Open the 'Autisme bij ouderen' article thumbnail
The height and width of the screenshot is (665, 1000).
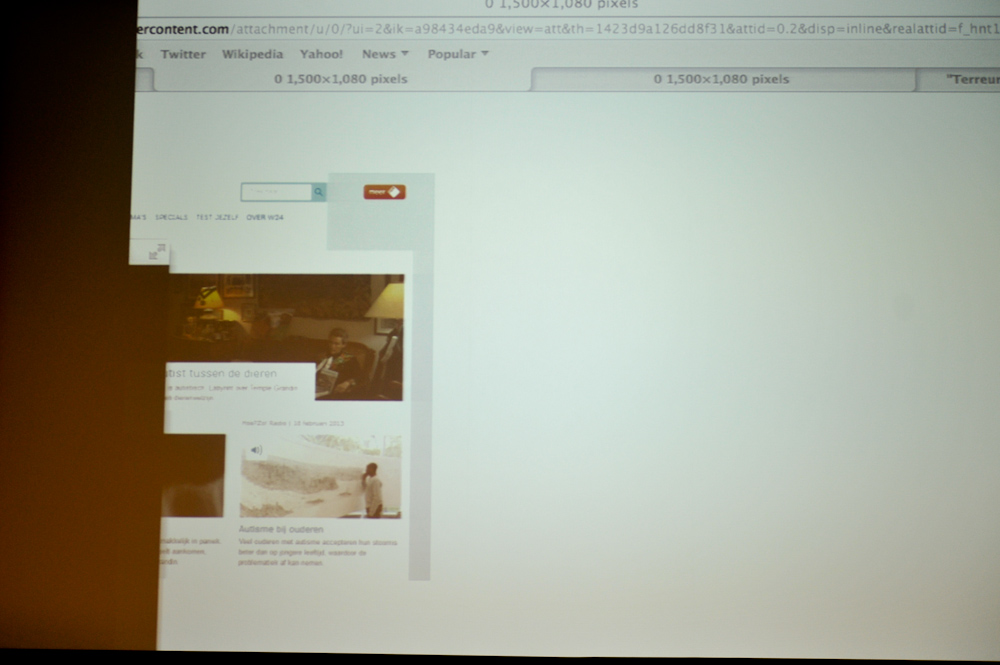pyautogui.click(x=320, y=476)
